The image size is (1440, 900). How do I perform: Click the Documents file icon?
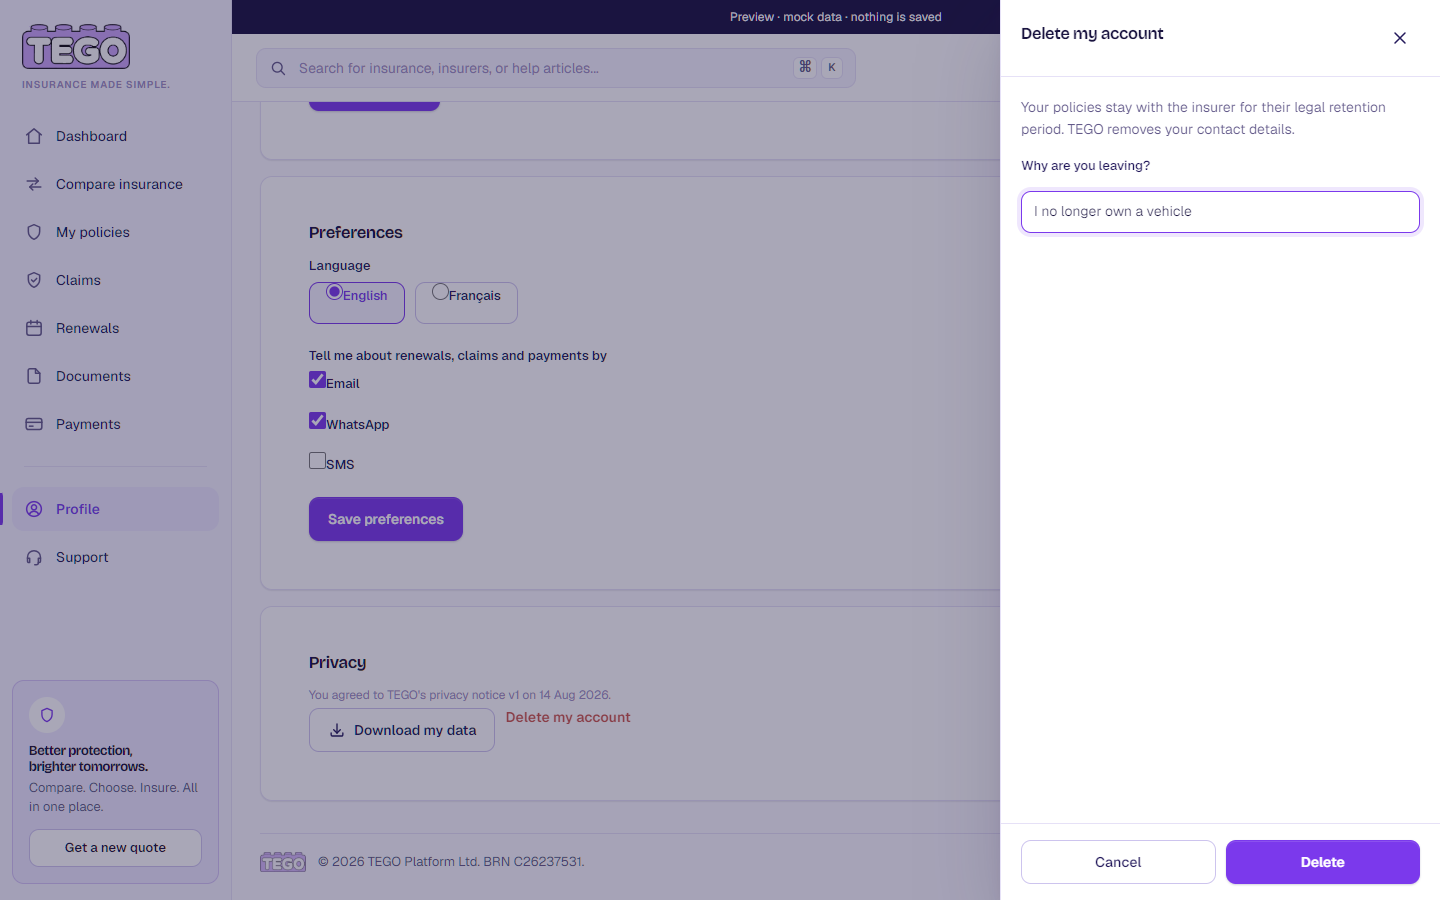point(34,376)
